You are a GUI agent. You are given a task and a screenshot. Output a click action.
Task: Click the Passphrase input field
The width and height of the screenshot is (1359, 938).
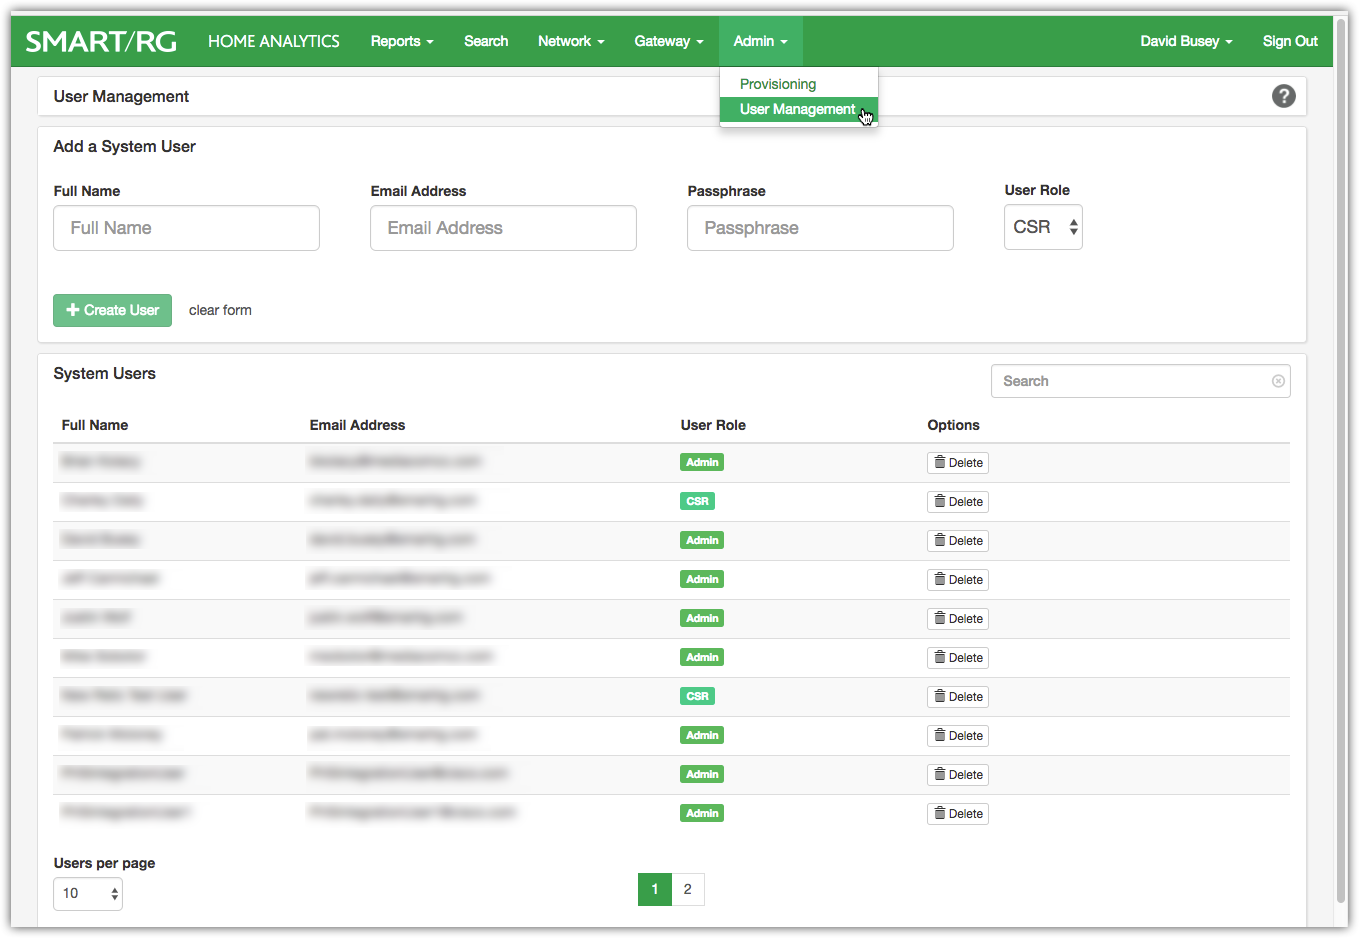point(820,228)
